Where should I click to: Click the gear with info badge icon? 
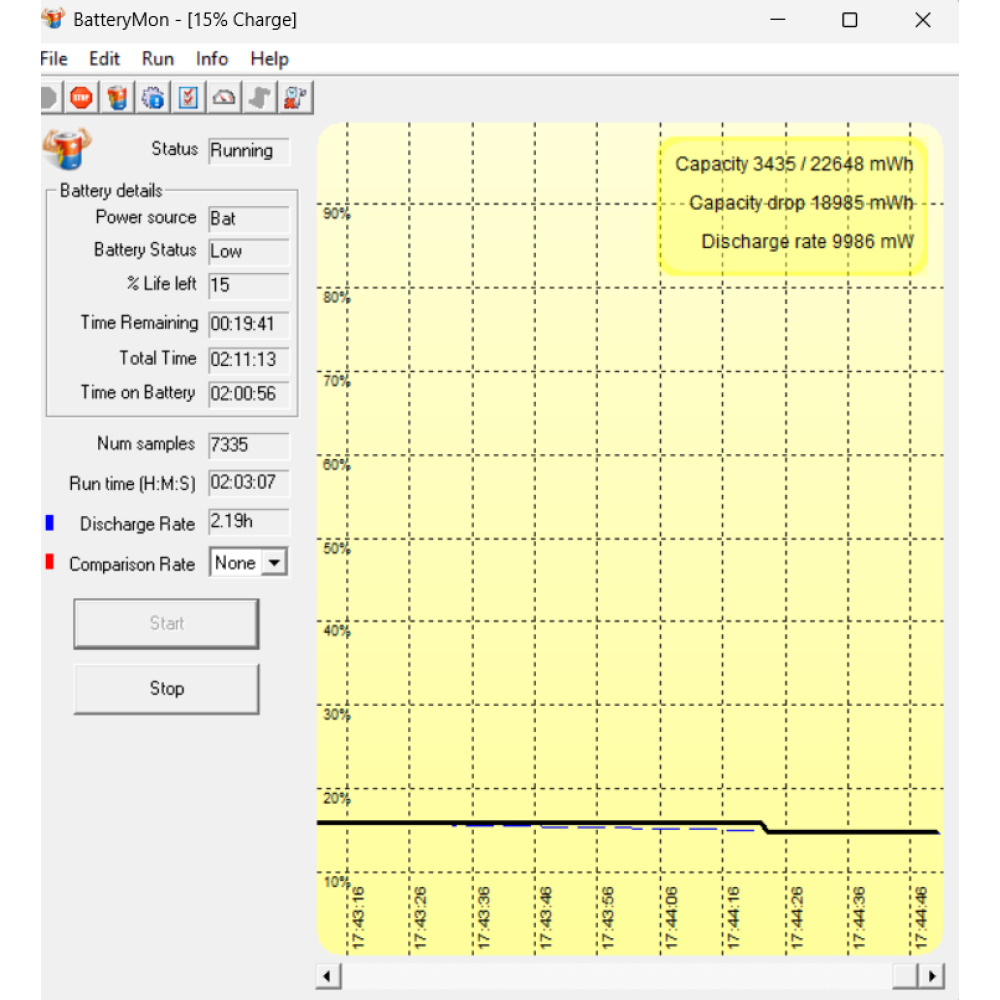(x=153, y=97)
